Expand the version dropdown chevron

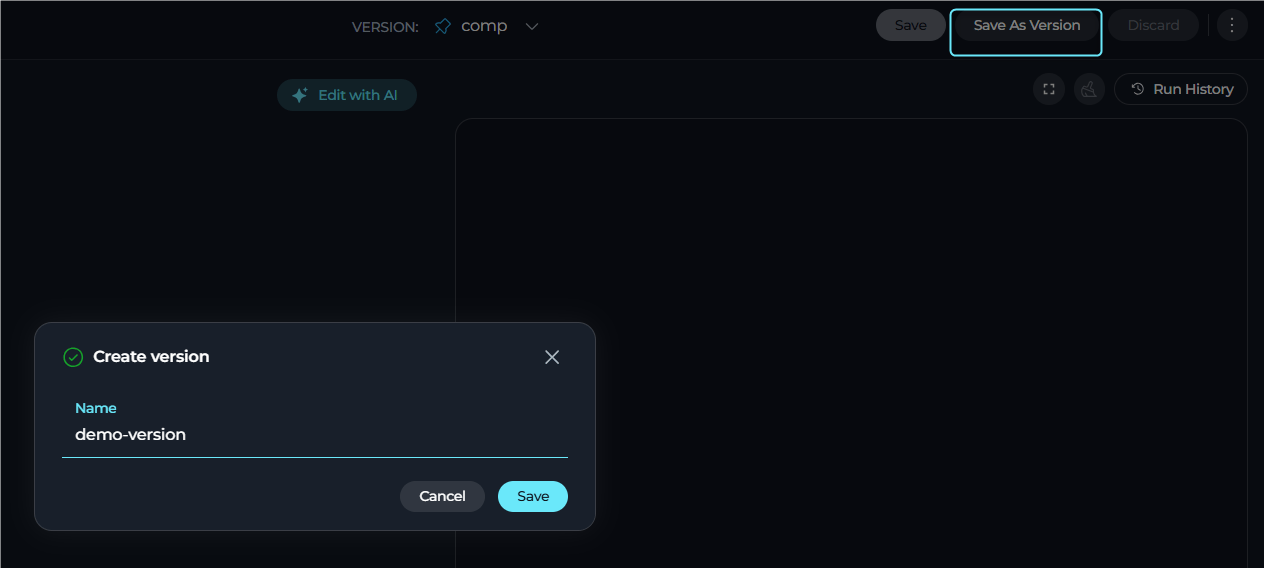[x=532, y=26]
